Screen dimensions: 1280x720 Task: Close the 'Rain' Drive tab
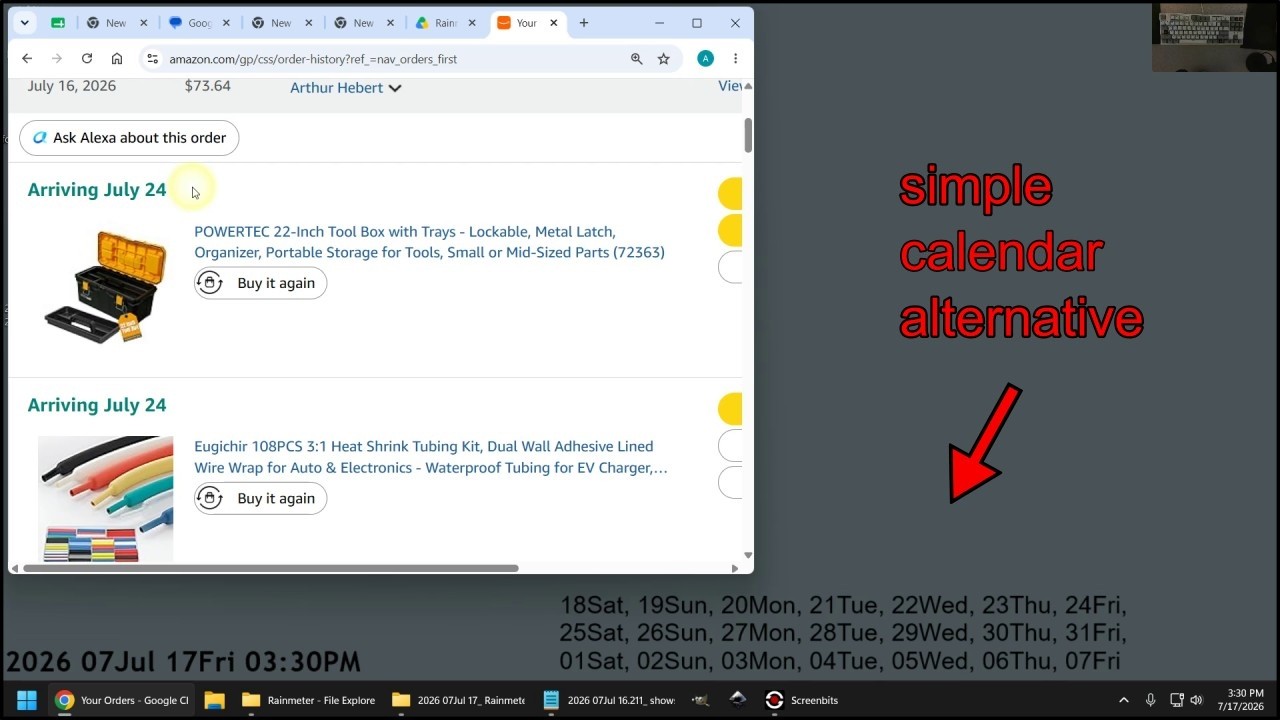(471, 23)
